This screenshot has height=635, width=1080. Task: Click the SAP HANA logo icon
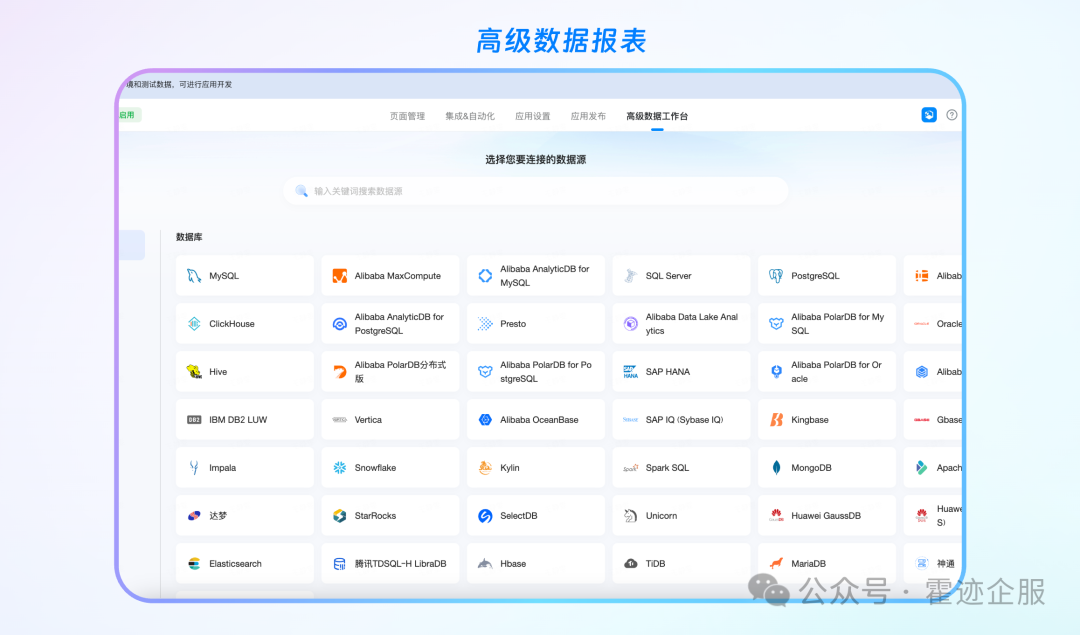click(630, 372)
